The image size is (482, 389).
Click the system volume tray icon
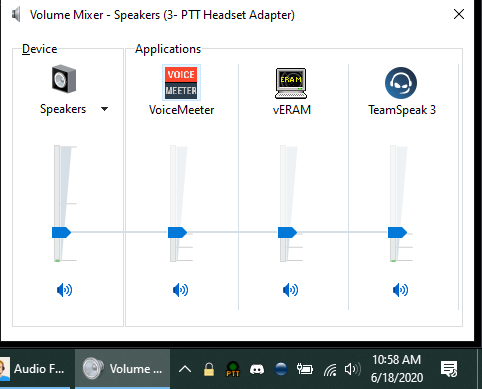pos(352,369)
